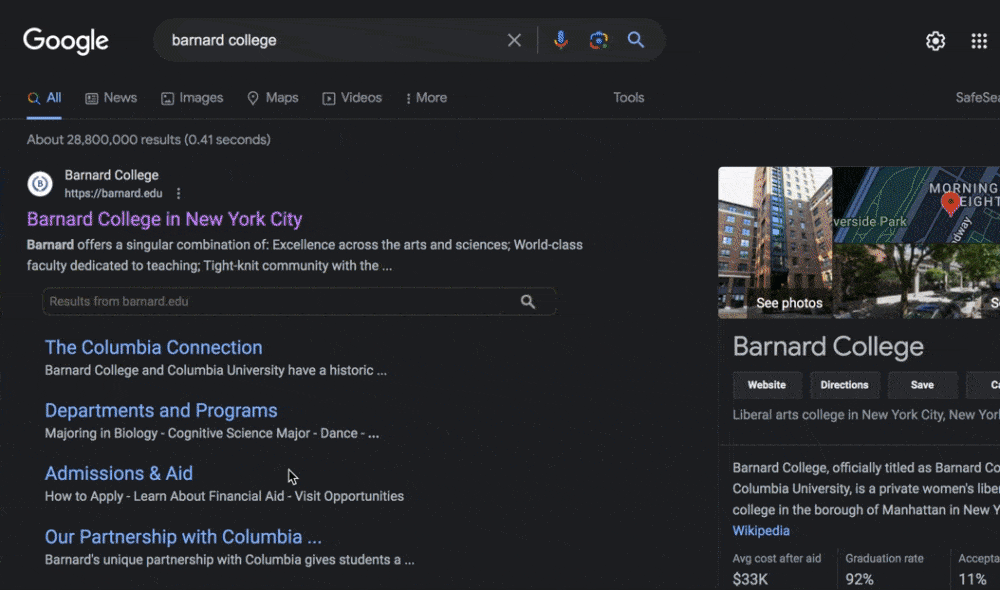1000x590 pixels.
Task: Open Admissions & Aid sitelink
Action: point(119,473)
